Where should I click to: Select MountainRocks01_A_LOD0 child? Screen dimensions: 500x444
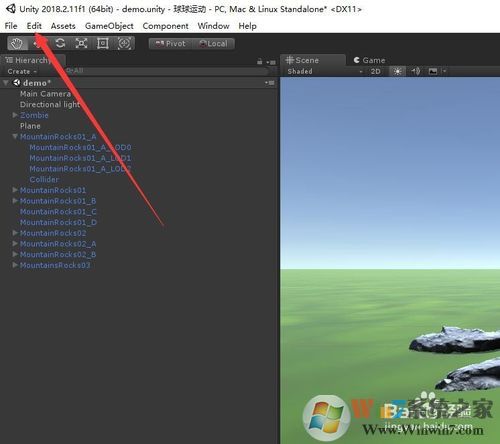[x=80, y=147]
